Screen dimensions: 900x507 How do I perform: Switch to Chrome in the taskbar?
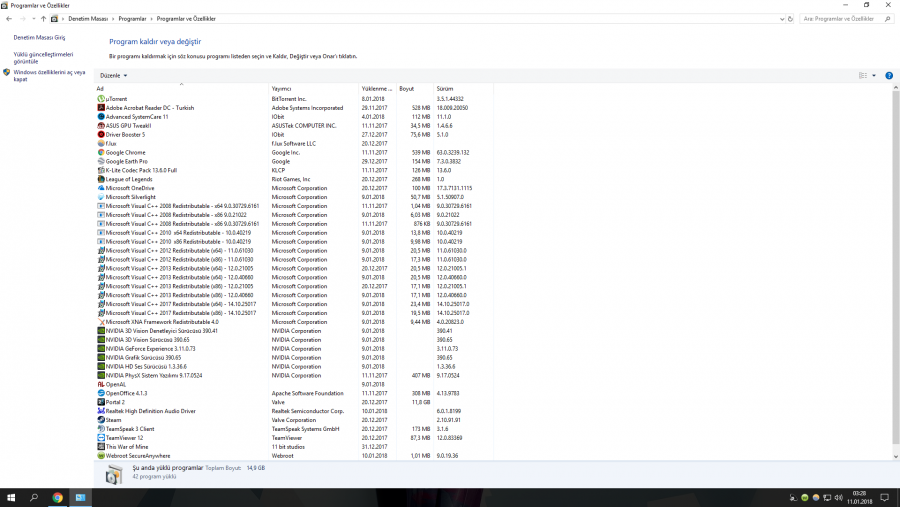click(x=57, y=497)
